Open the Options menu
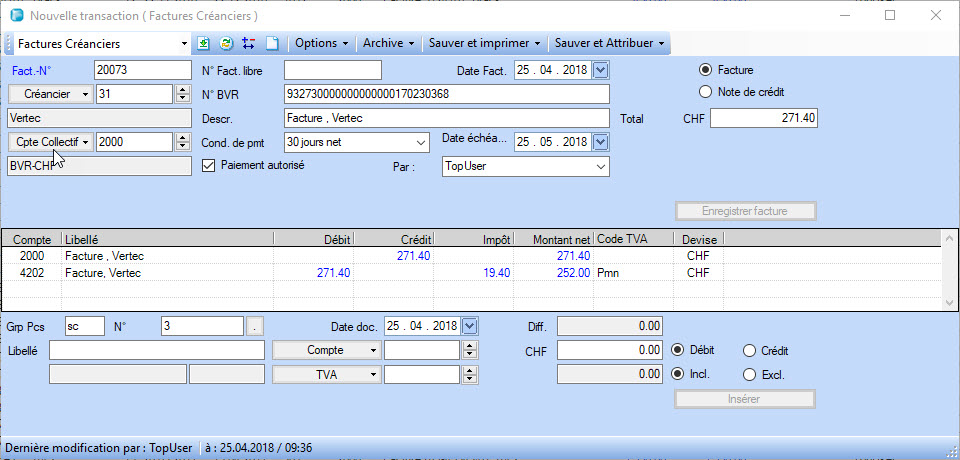Image resolution: width=960 pixels, height=460 pixels. pyautogui.click(x=322, y=43)
